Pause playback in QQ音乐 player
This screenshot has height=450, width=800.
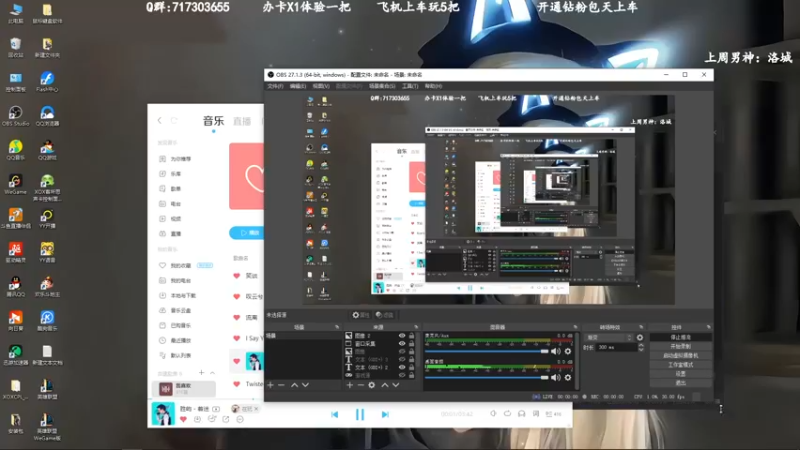point(360,415)
